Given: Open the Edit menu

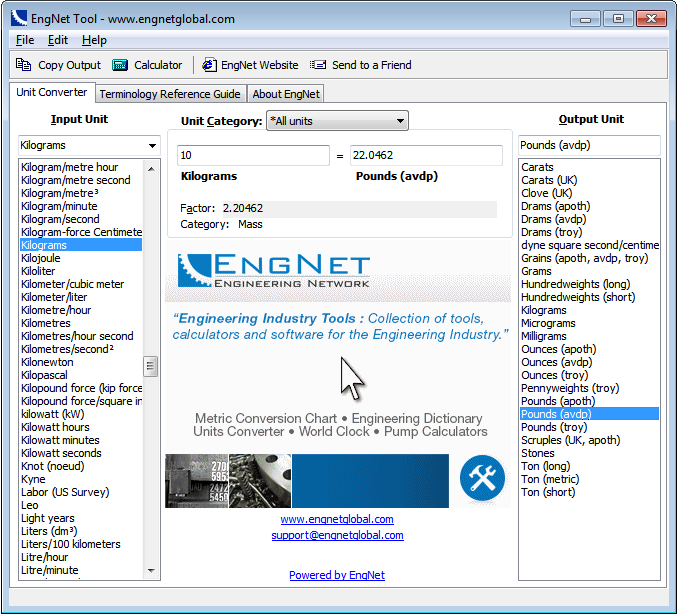Looking at the screenshot, I should click(58, 40).
